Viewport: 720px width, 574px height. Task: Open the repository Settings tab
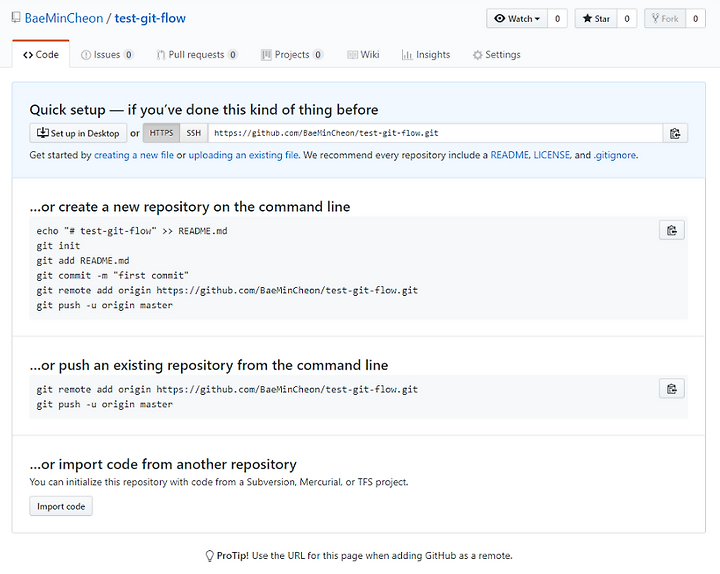tap(496, 55)
